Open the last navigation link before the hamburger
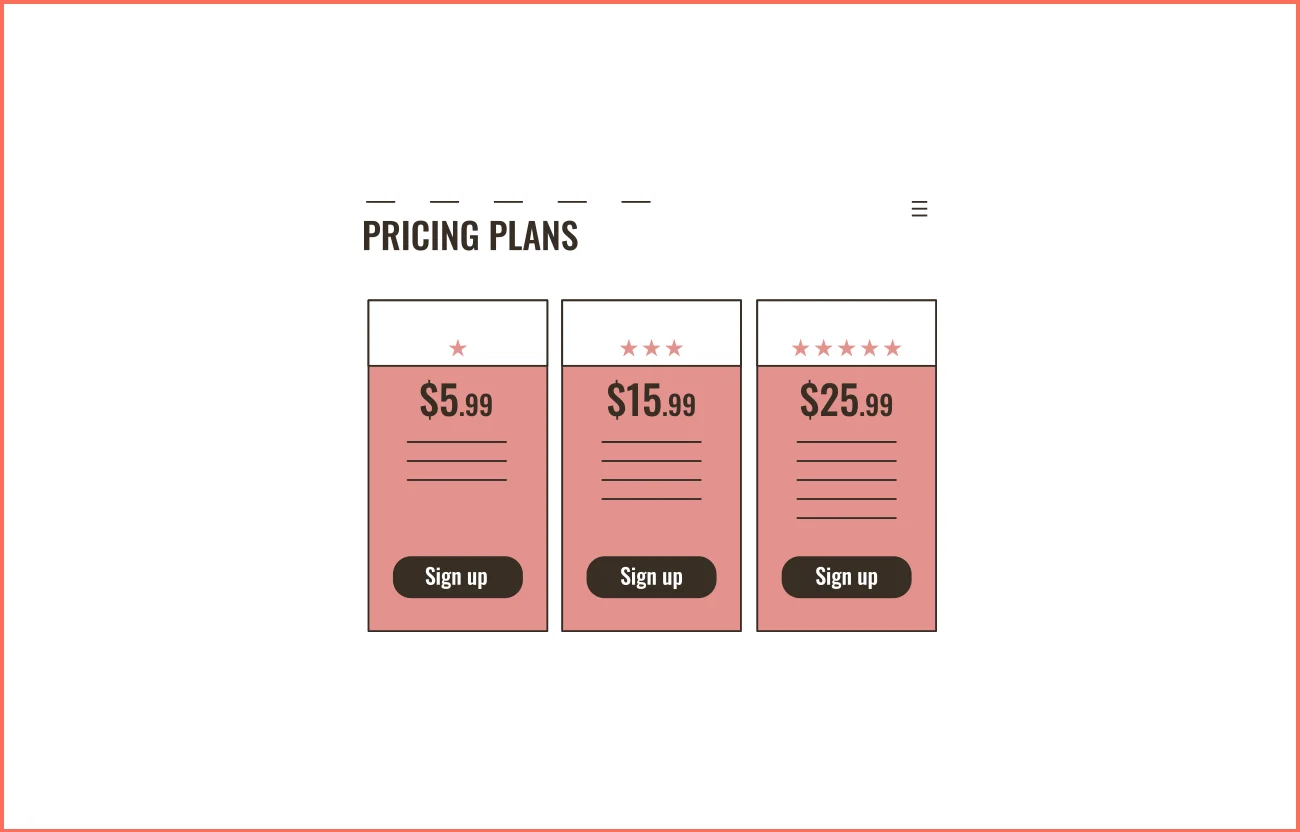 click(637, 201)
